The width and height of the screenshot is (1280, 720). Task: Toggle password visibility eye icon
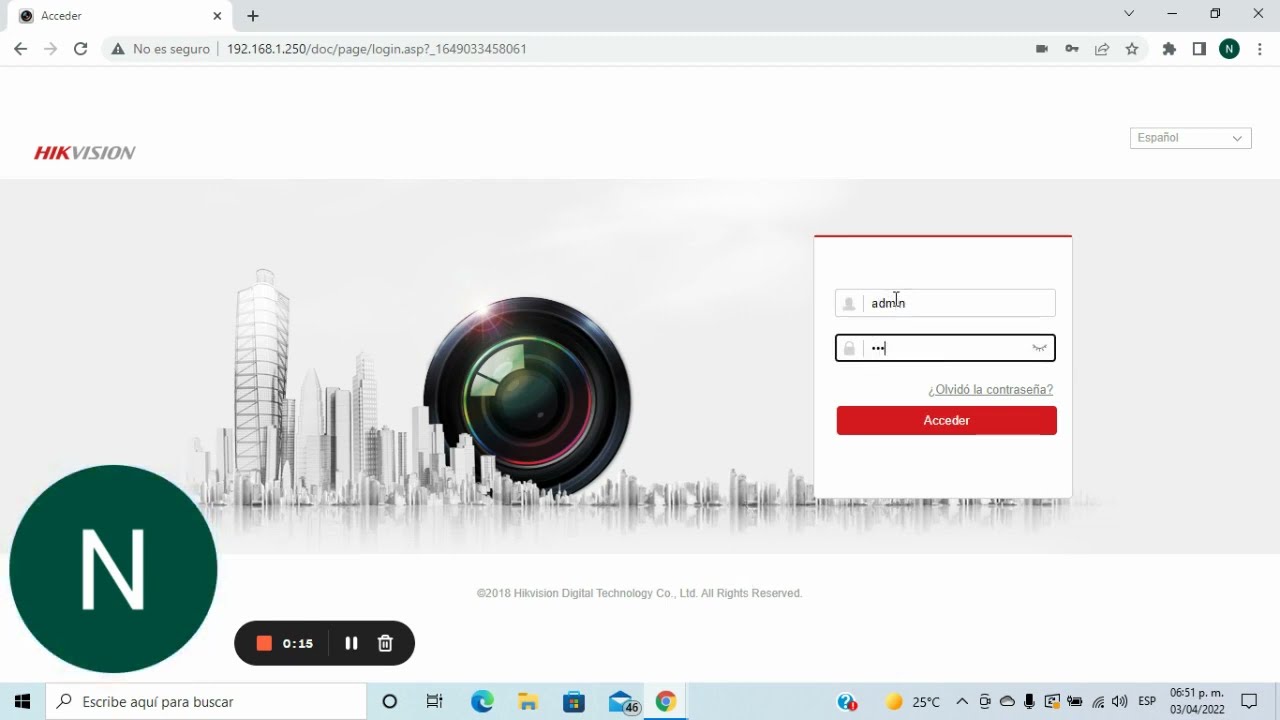(1040, 348)
